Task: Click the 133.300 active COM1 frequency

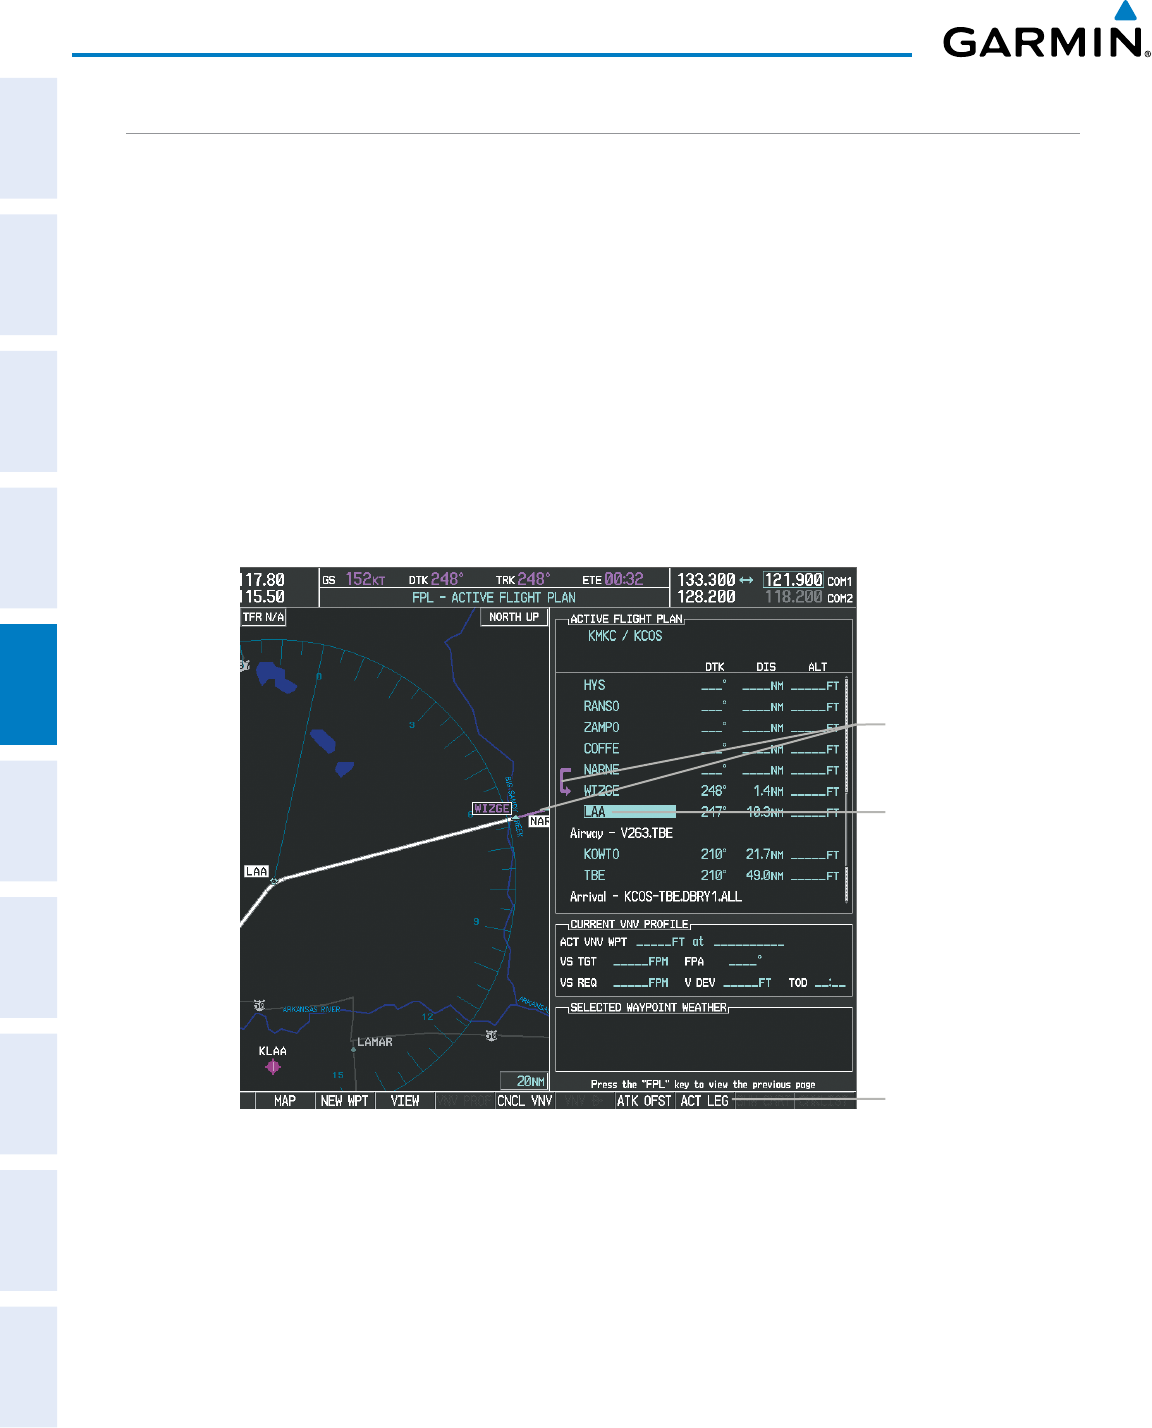Action: click(706, 580)
